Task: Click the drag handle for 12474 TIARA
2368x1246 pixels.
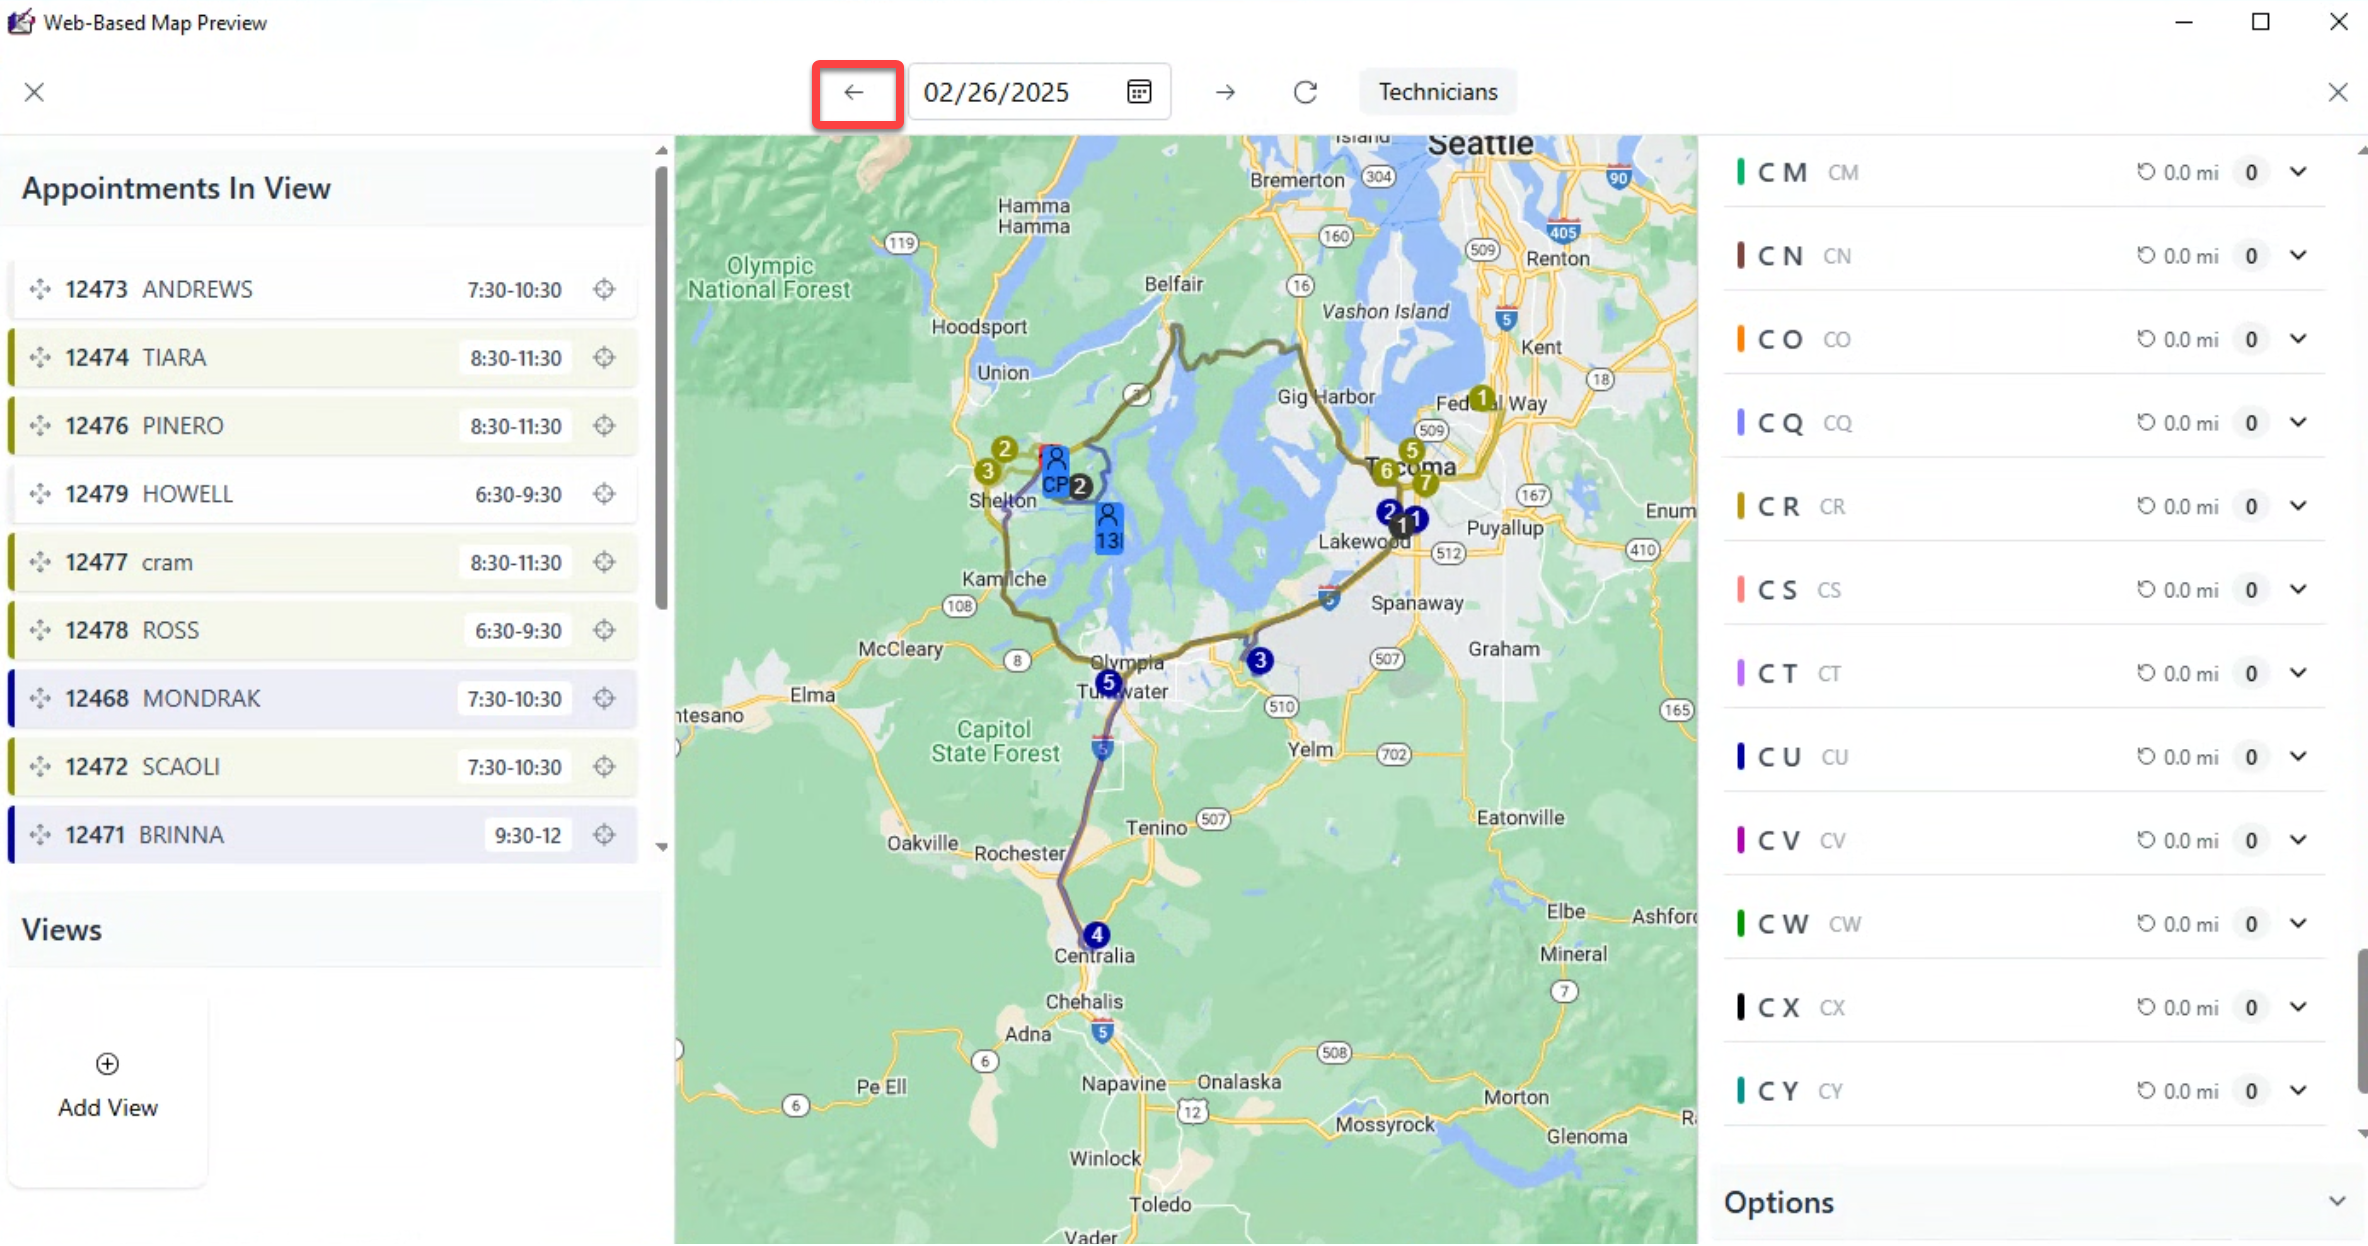Action: coord(40,358)
